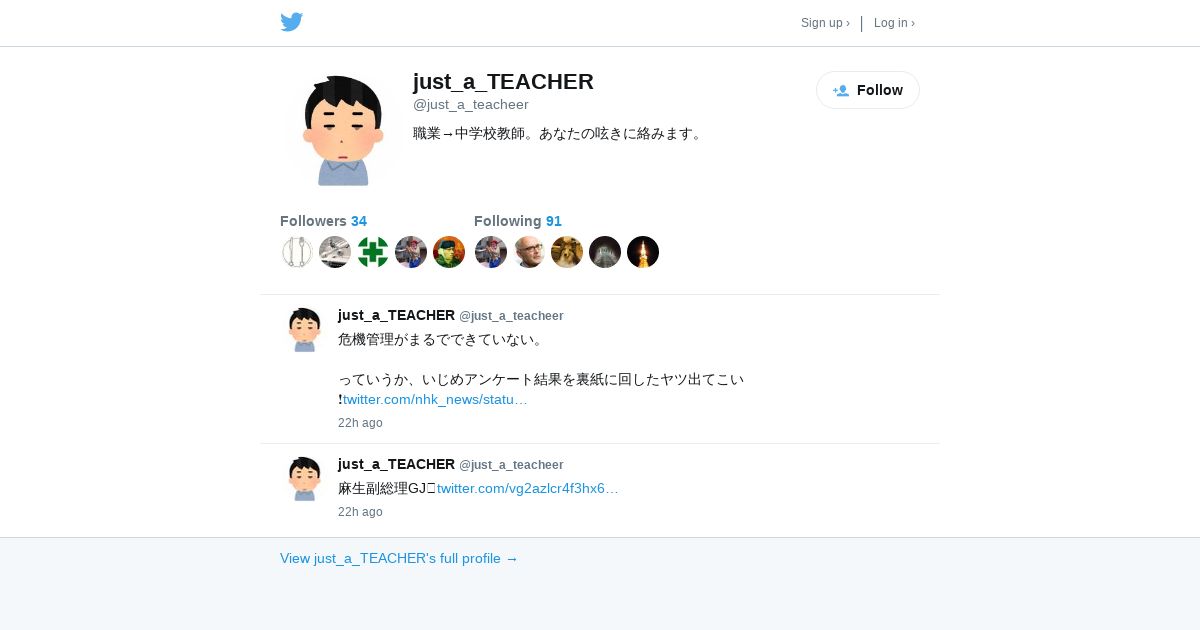Select the green-faced follower avatar

click(x=449, y=252)
